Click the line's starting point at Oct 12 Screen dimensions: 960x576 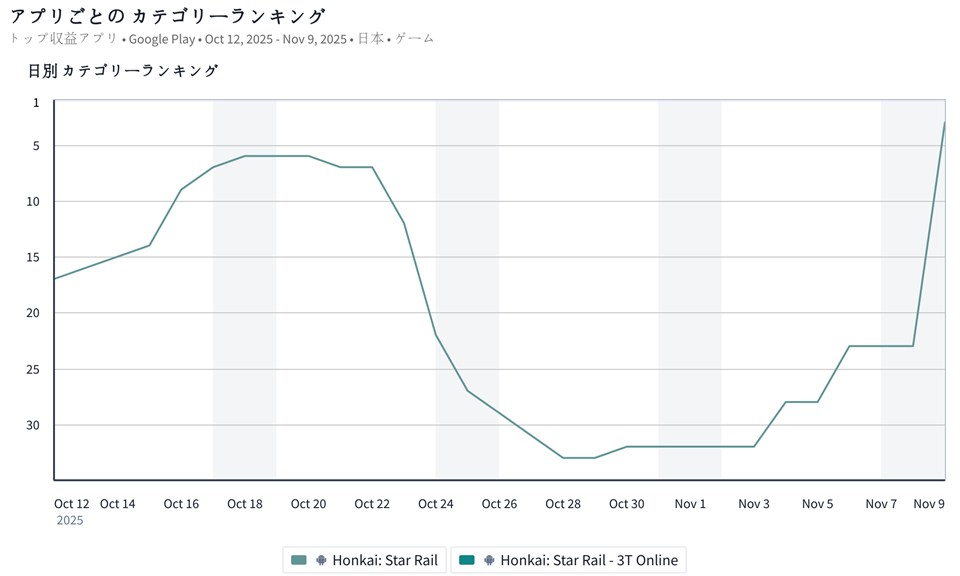pyautogui.click(x=54, y=279)
